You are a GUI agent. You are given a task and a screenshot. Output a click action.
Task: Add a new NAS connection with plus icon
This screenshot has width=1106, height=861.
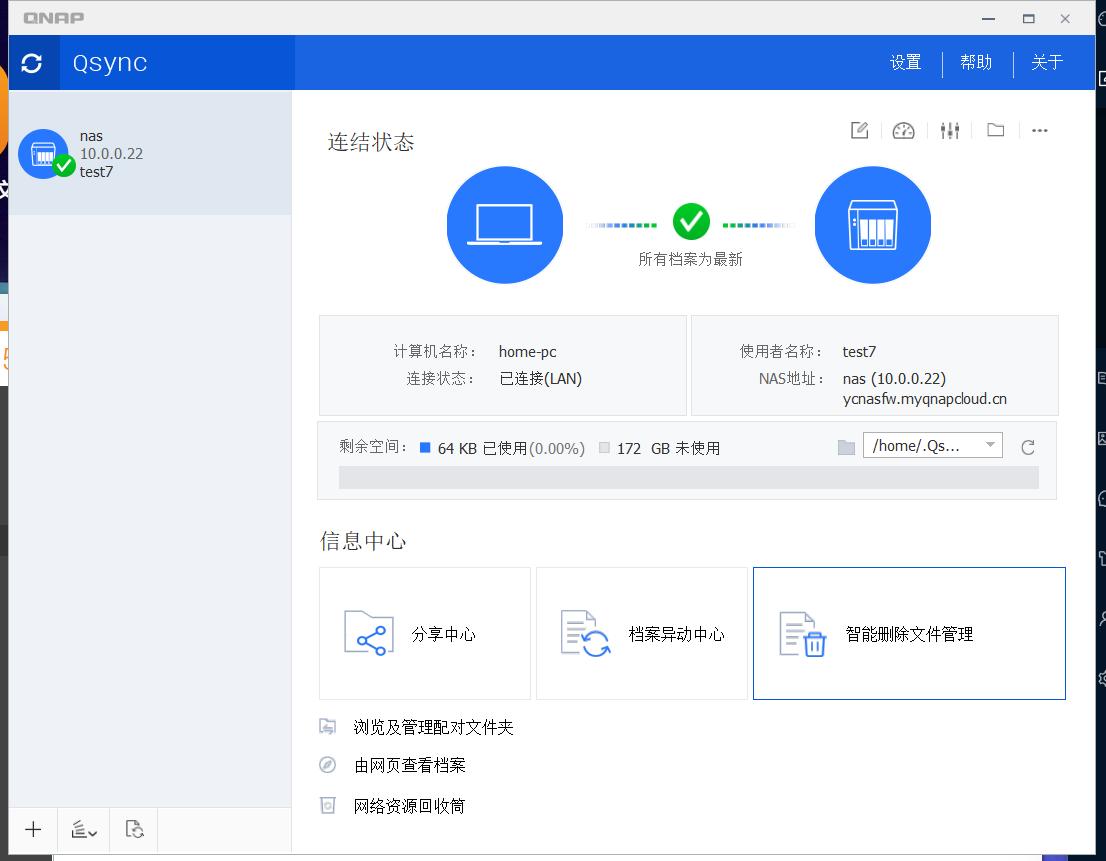pos(32,829)
